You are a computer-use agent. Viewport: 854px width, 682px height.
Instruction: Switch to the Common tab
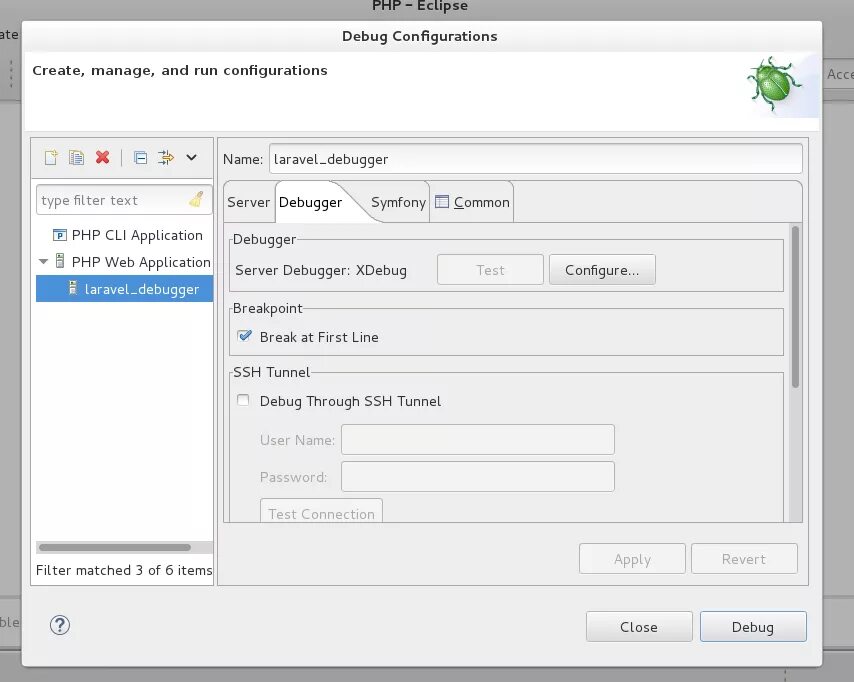coord(472,202)
